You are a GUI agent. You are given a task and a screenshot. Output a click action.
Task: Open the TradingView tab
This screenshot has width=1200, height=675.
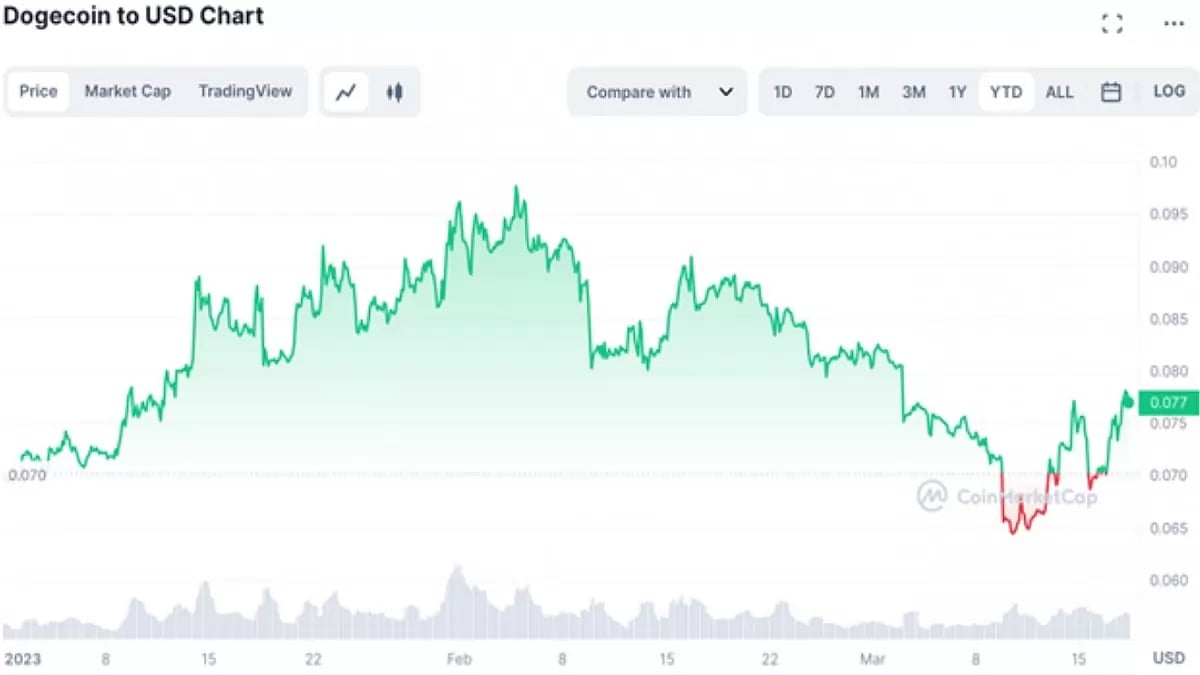pos(245,91)
